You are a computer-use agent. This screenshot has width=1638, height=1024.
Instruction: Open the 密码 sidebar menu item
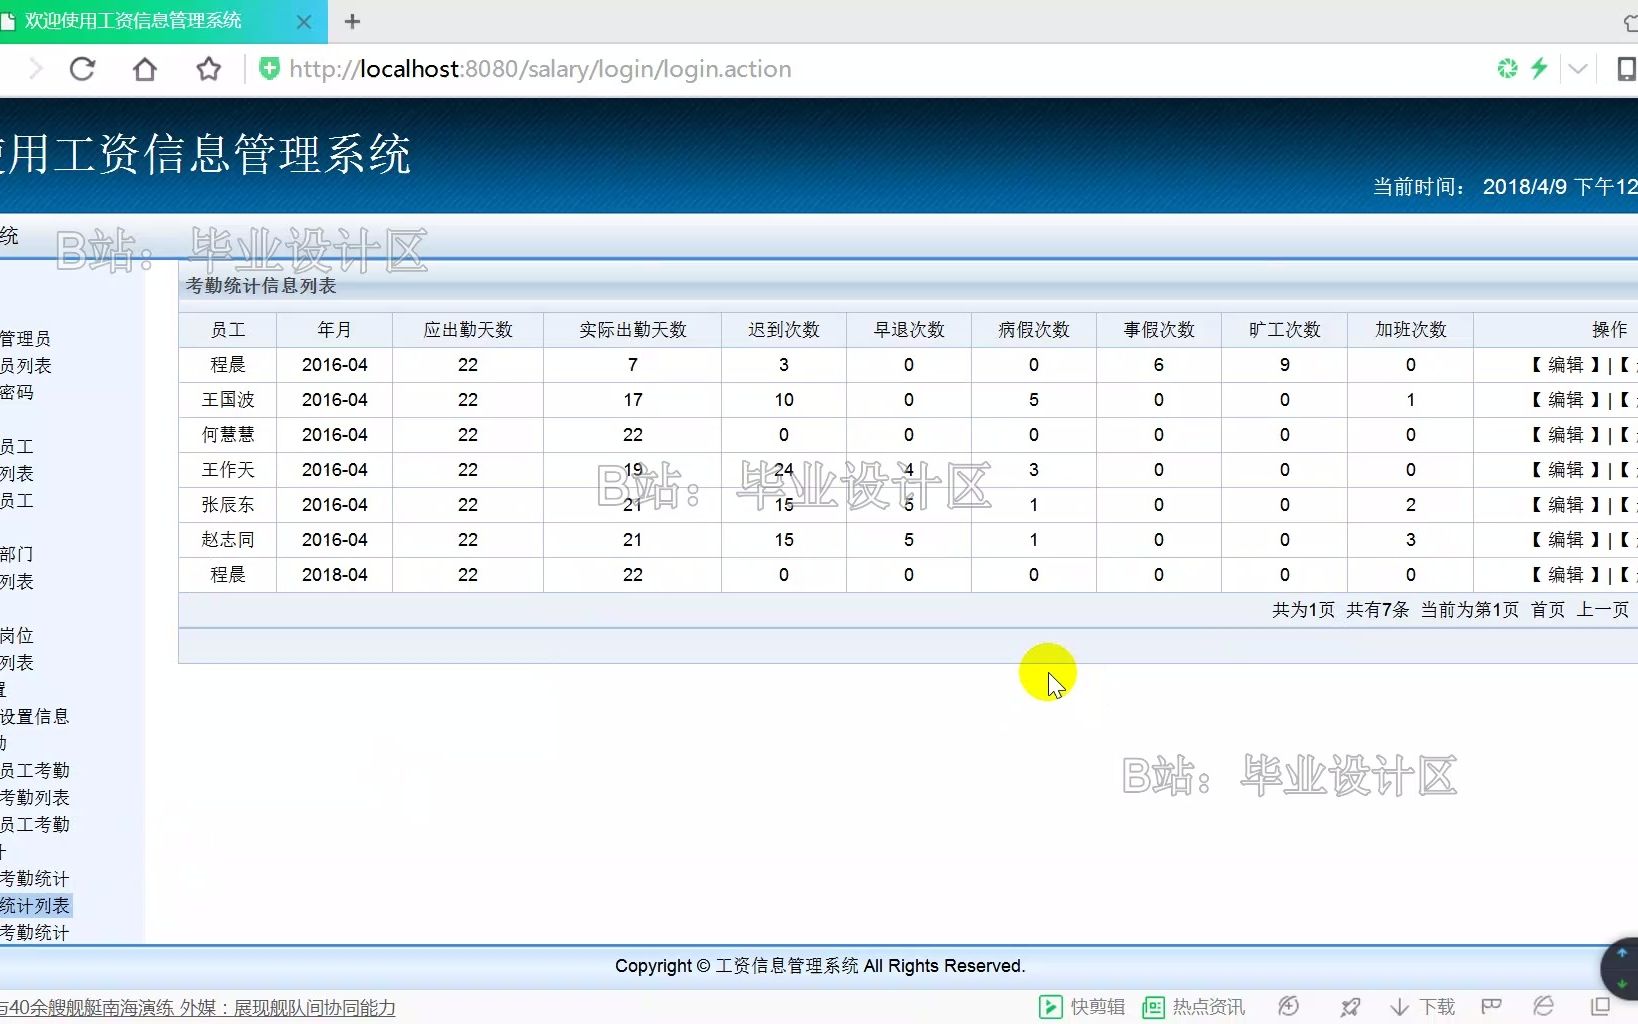pos(17,392)
